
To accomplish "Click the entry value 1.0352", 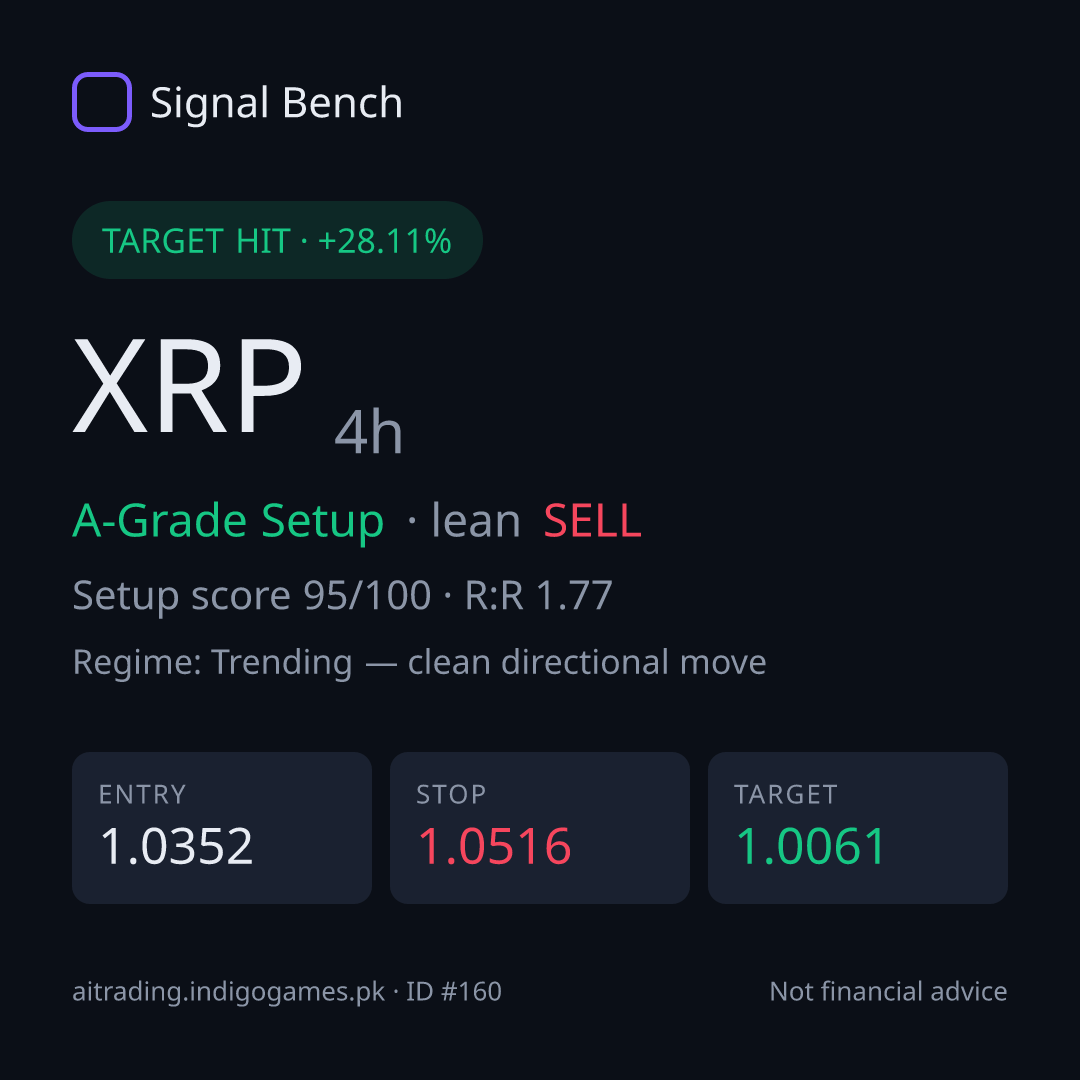I will [176, 846].
